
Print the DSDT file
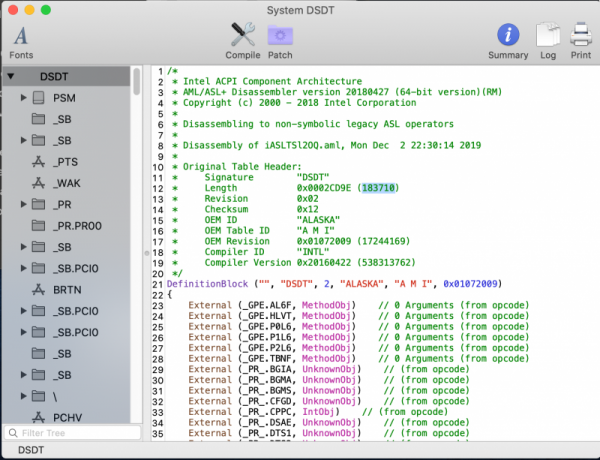tap(580, 38)
